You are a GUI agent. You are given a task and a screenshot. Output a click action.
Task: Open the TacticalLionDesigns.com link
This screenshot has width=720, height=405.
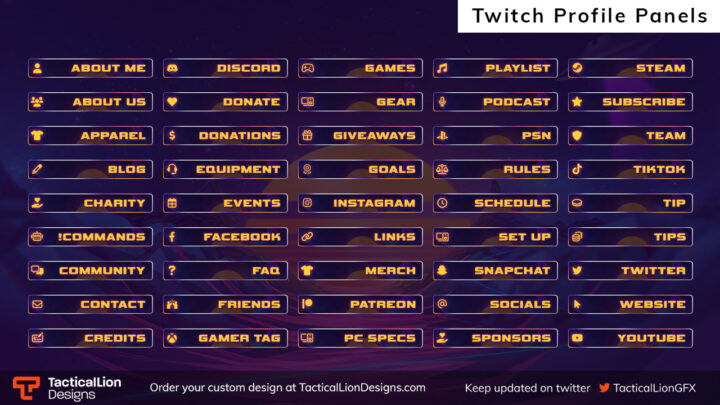point(362,388)
